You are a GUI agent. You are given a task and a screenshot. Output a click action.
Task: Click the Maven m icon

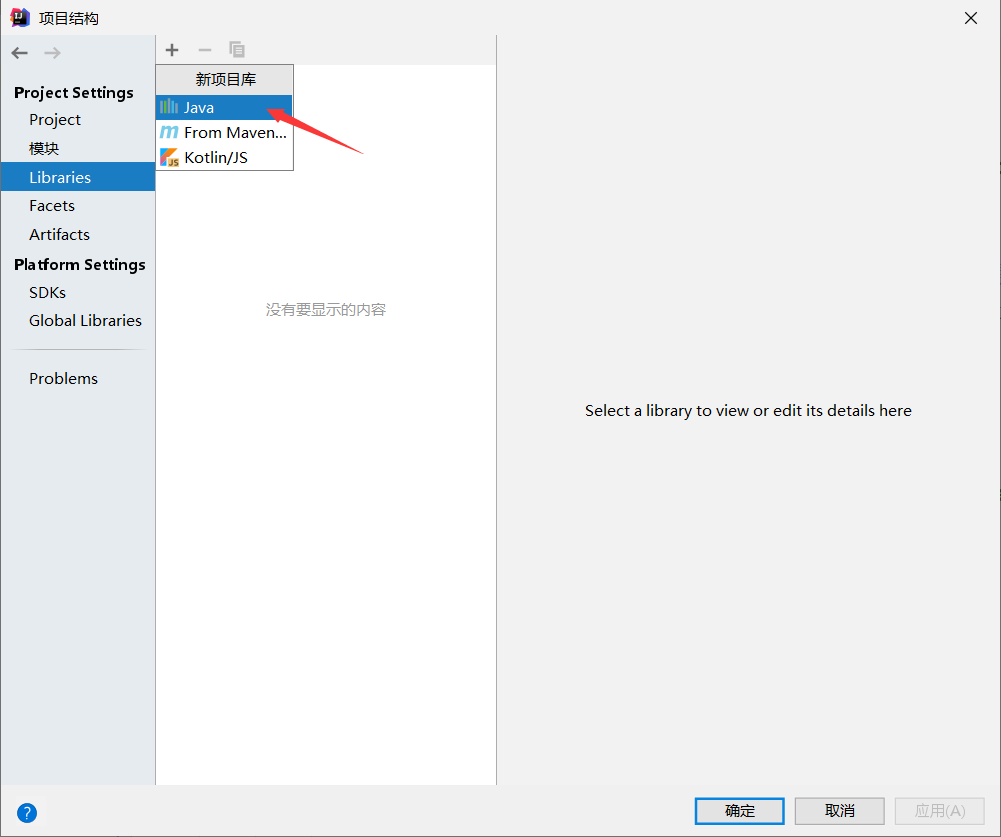169,132
